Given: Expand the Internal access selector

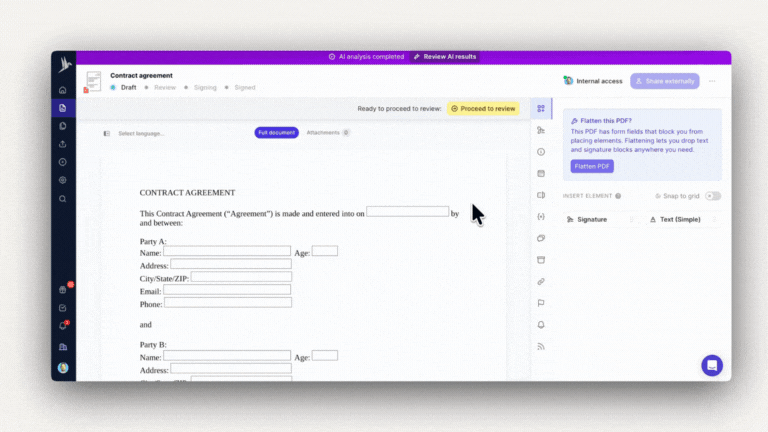Looking at the screenshot, I should tap(592, 81).
